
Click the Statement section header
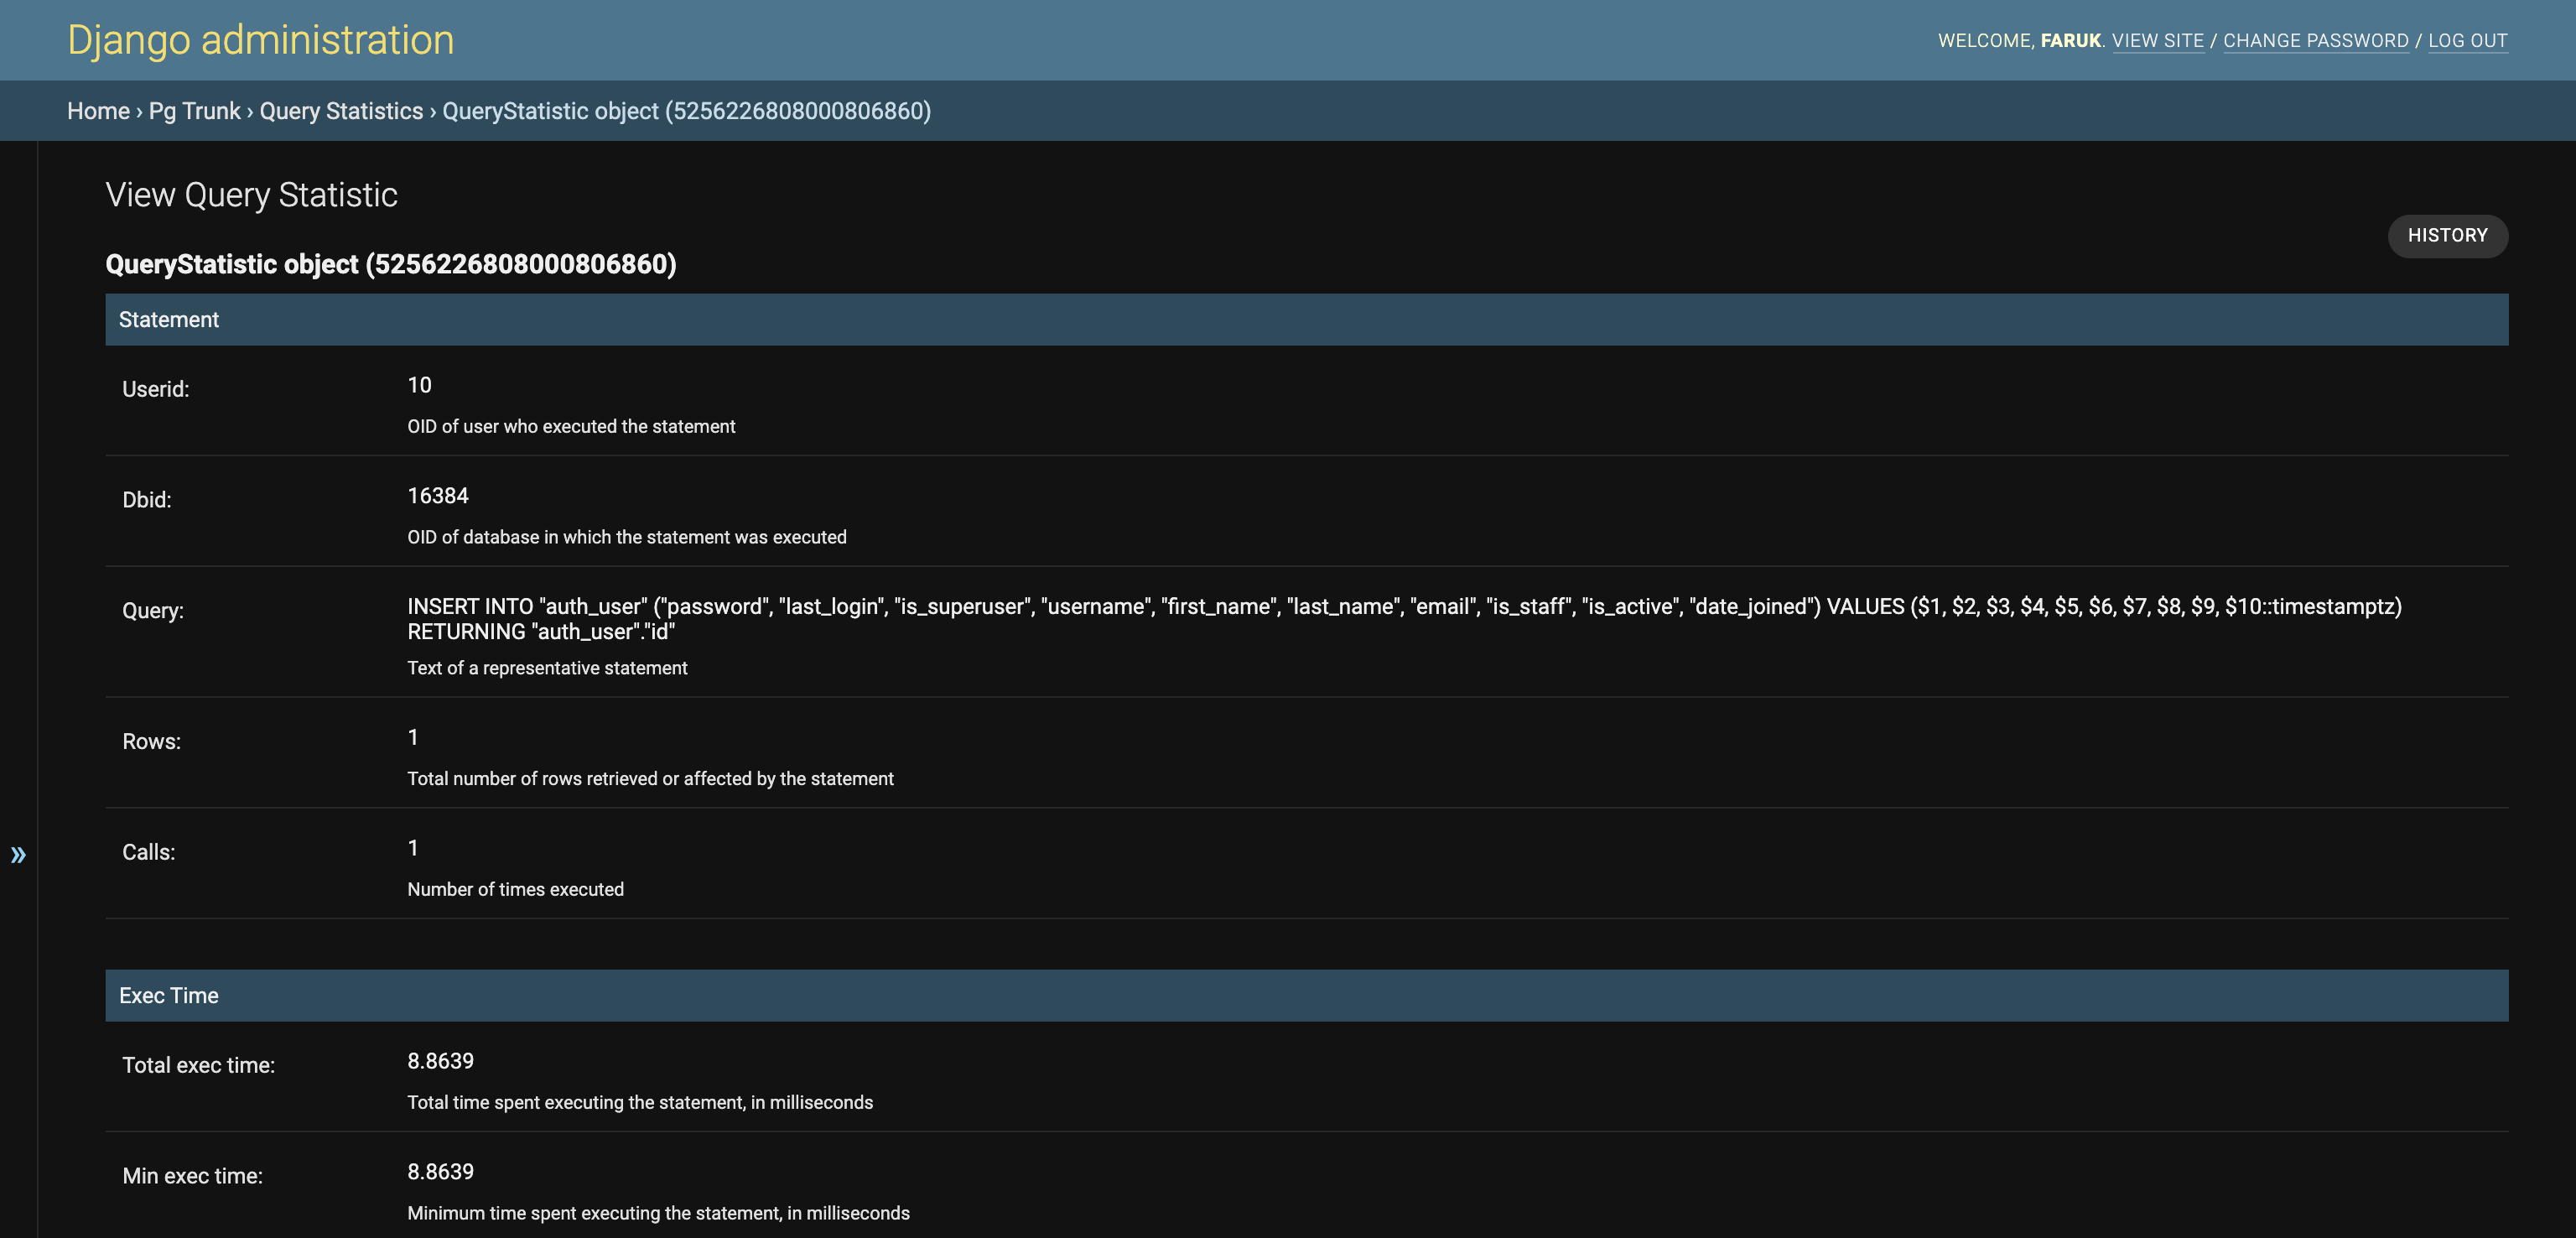pos(168,319)
